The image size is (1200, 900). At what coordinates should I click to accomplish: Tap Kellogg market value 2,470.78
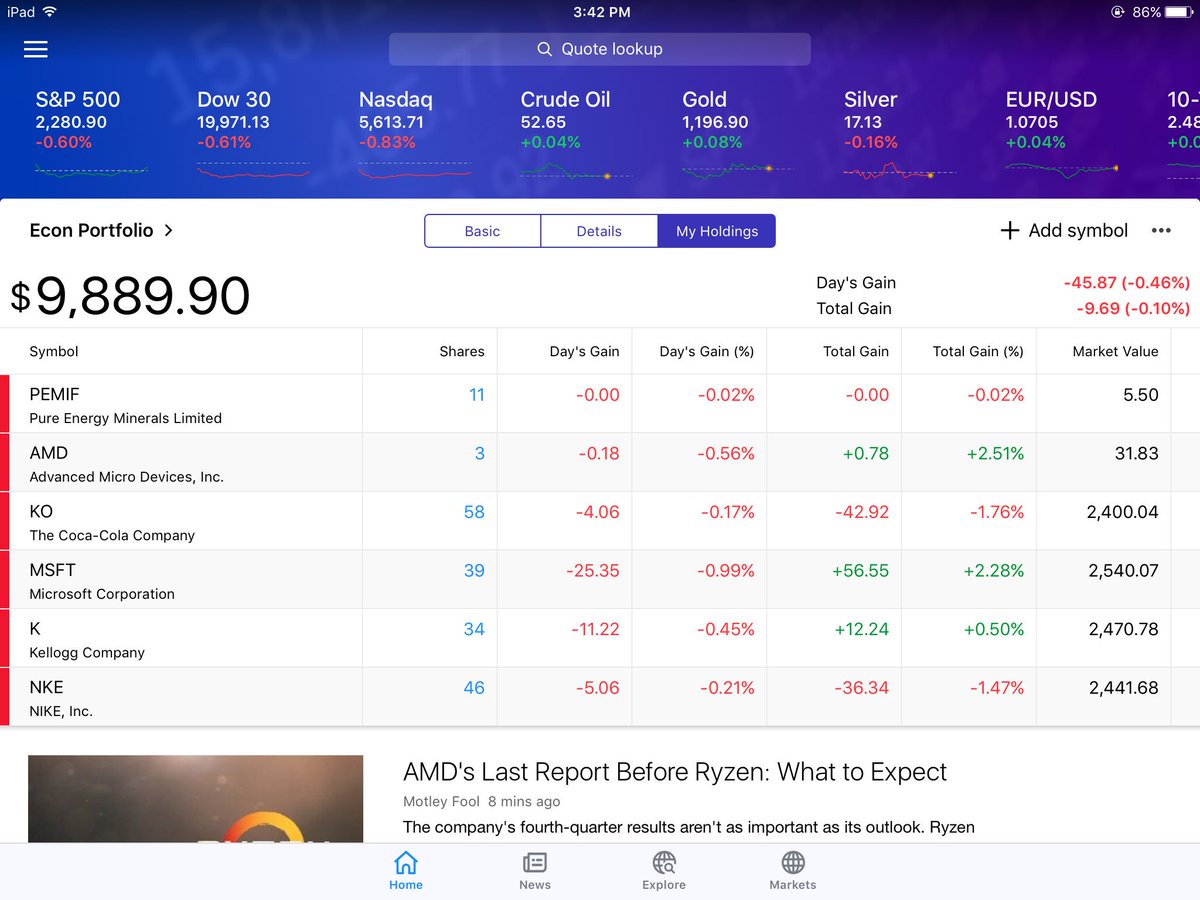[x=1122, y=629]
